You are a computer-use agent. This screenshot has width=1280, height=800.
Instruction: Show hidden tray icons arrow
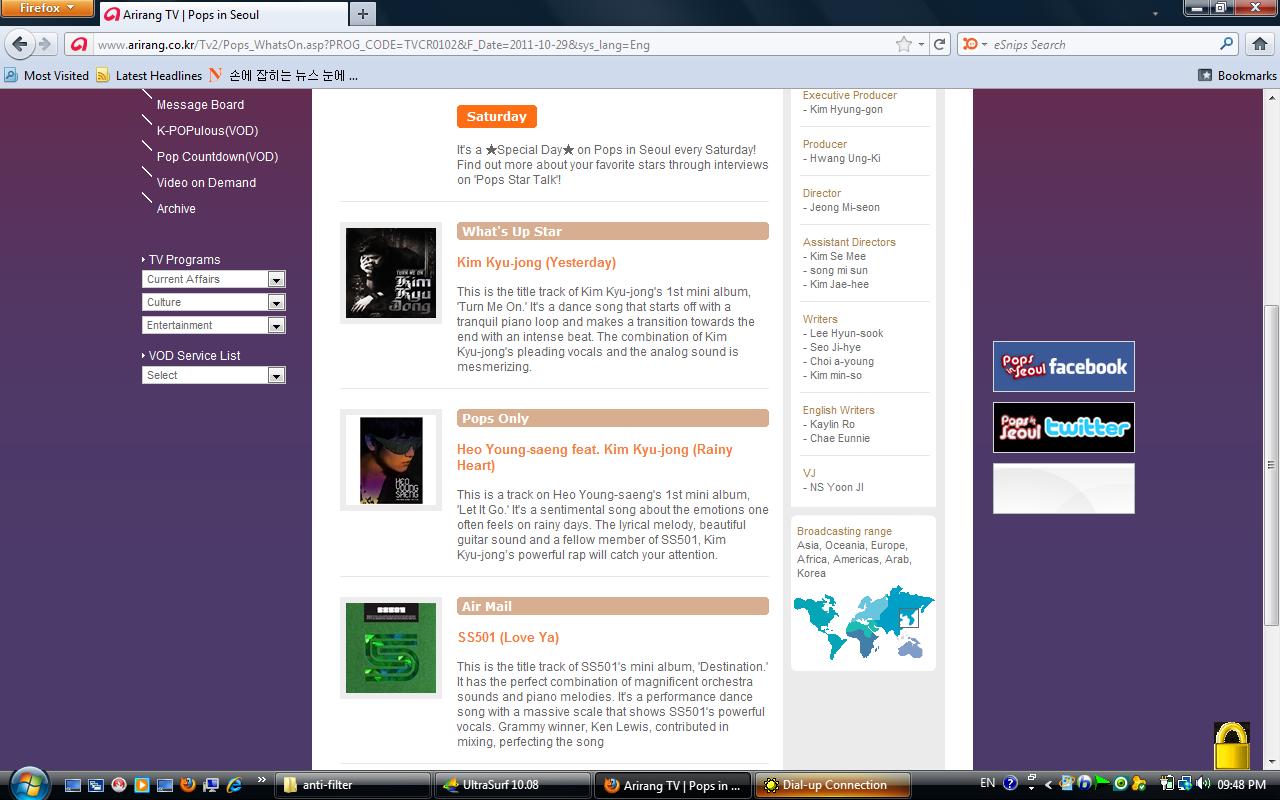1049,784
